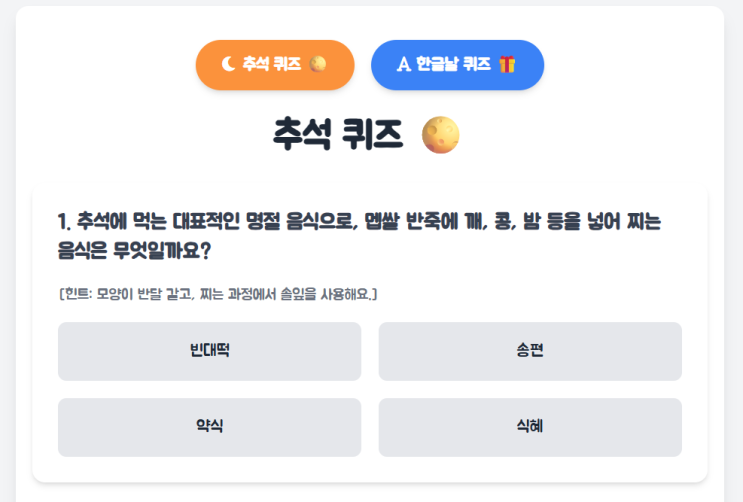Click the 힌트: label in the hint line
The width and height of the screenshot is (743, 502).
[79, 294]
